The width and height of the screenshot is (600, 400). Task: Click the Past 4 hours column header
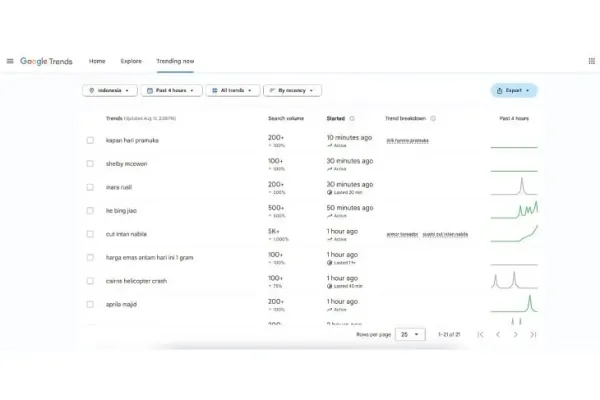point(514,118)
